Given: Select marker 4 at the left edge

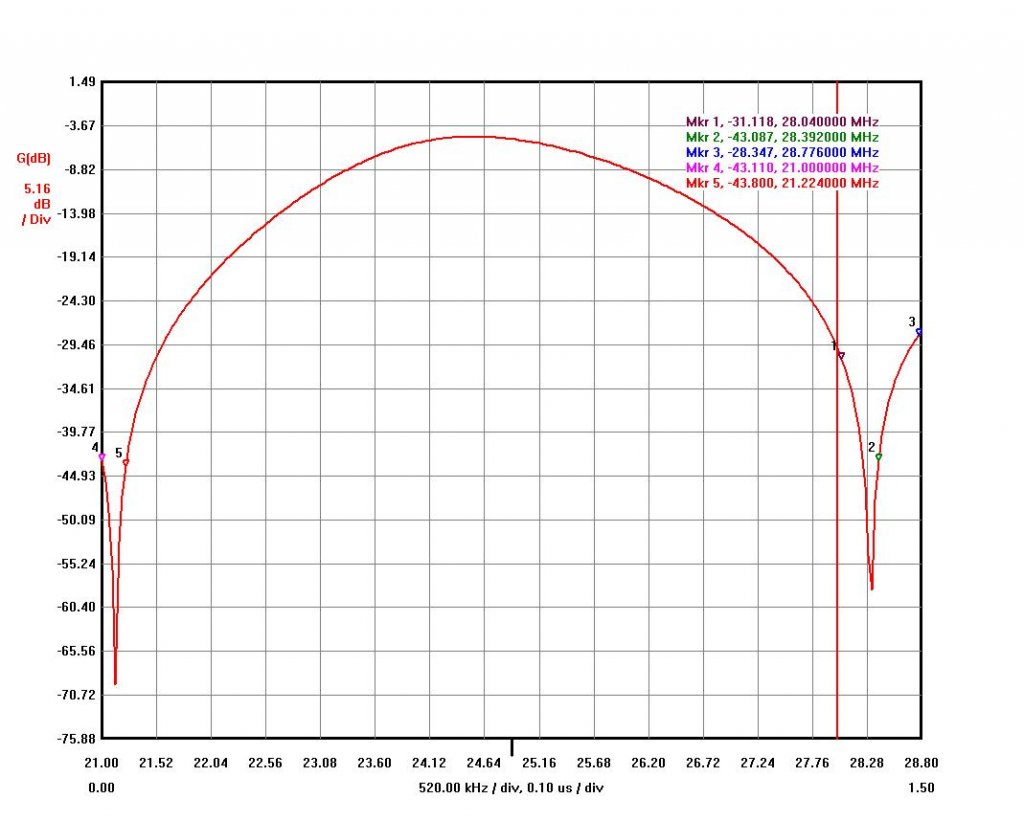Looking at the screenshot, I should pos(102,457).
